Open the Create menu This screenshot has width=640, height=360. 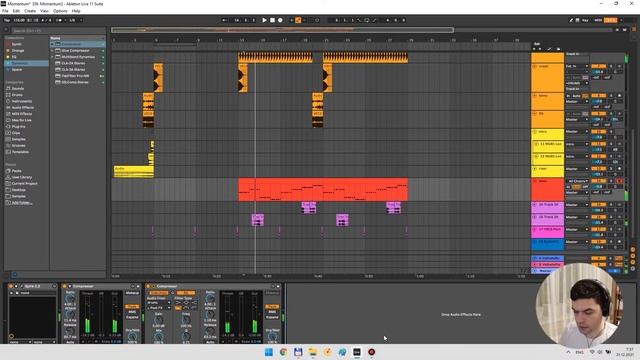pos(30,11)
